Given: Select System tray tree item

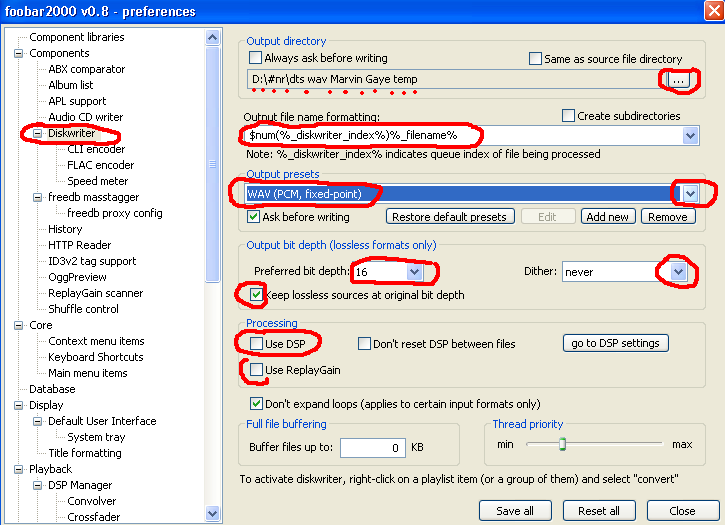Looking at the screenshot, I should coord(96,437).
